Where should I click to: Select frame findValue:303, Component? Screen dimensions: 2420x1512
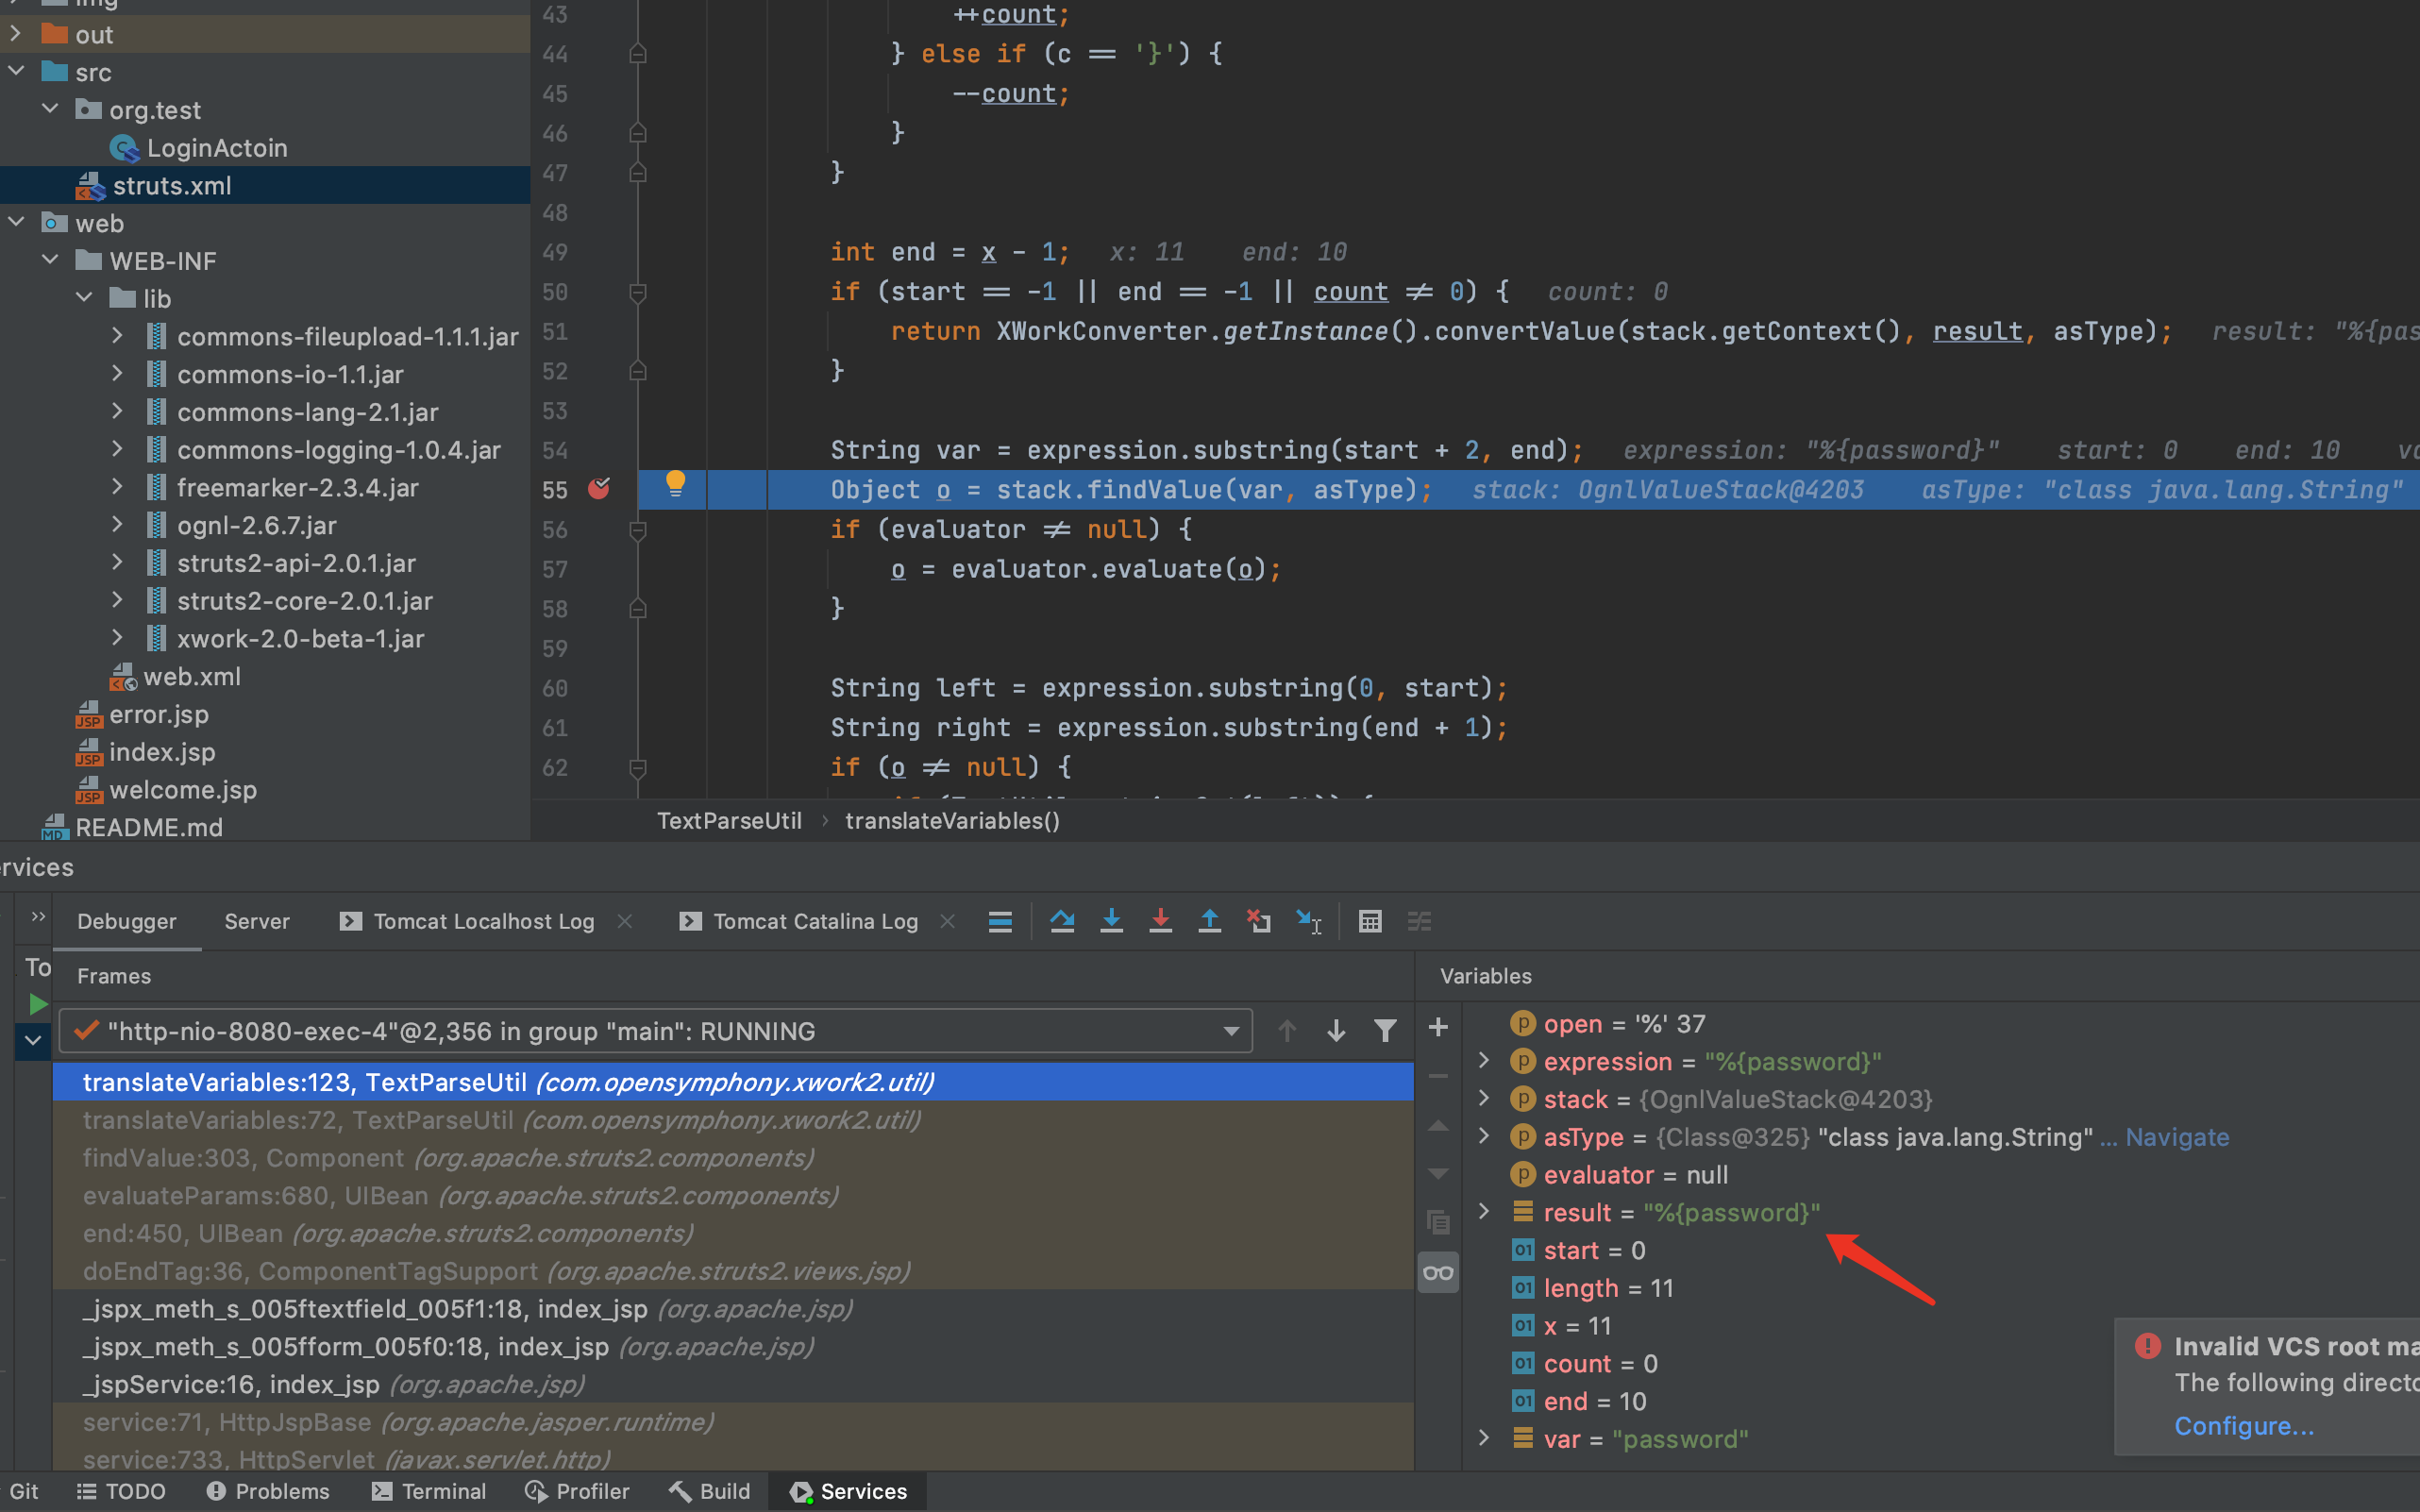click(733, 1158)
